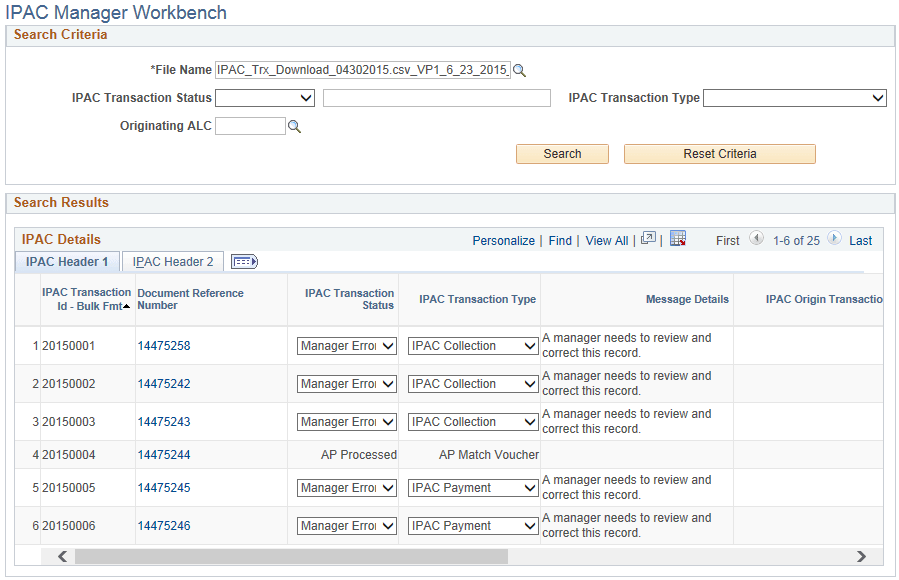Open the File Name lookup magnifying glass
The height and width of the screenshot is (580, 899).
tap(520, 71)
